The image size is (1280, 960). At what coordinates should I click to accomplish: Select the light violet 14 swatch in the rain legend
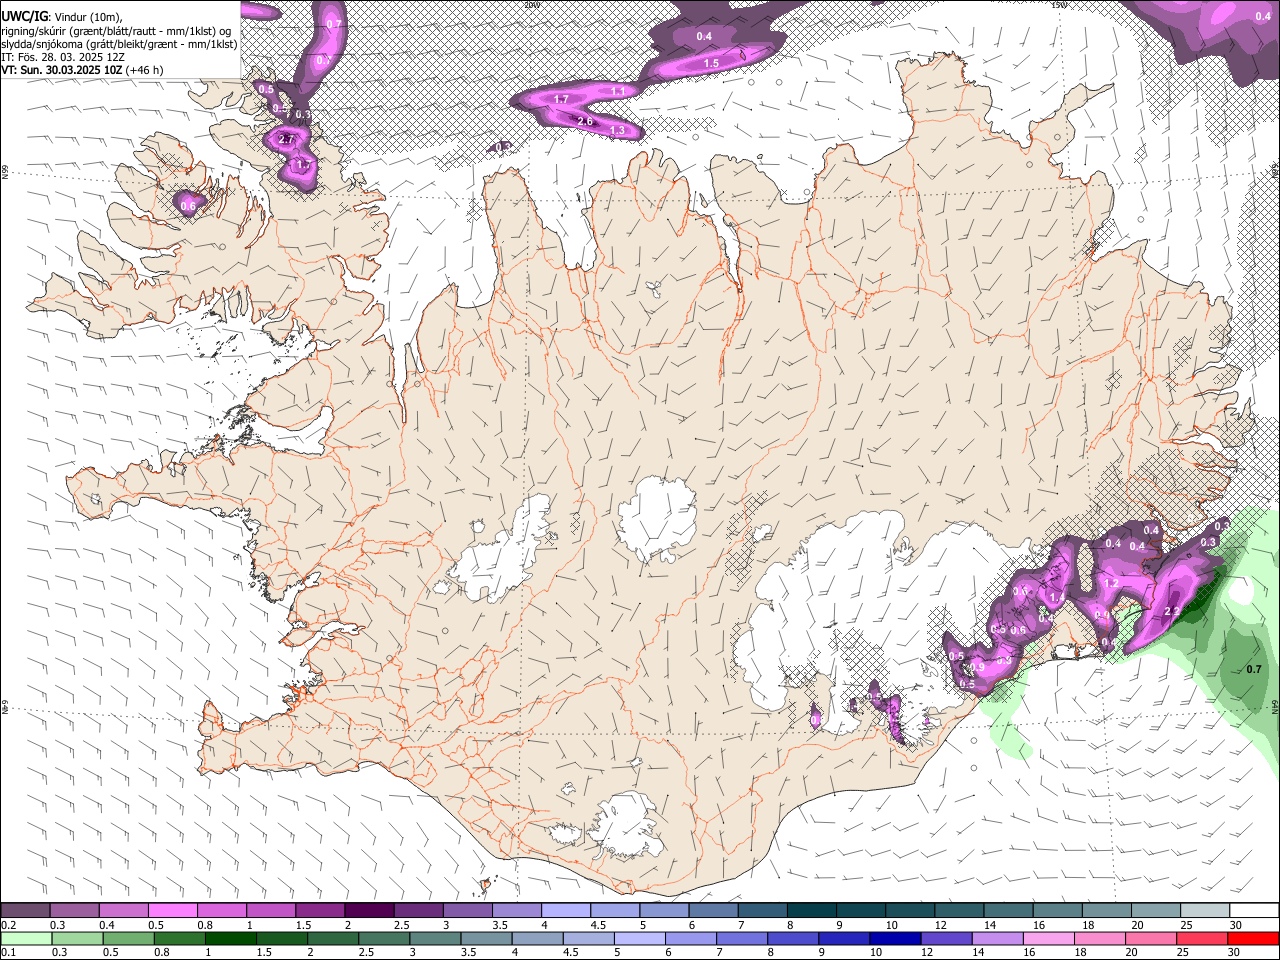997,938
